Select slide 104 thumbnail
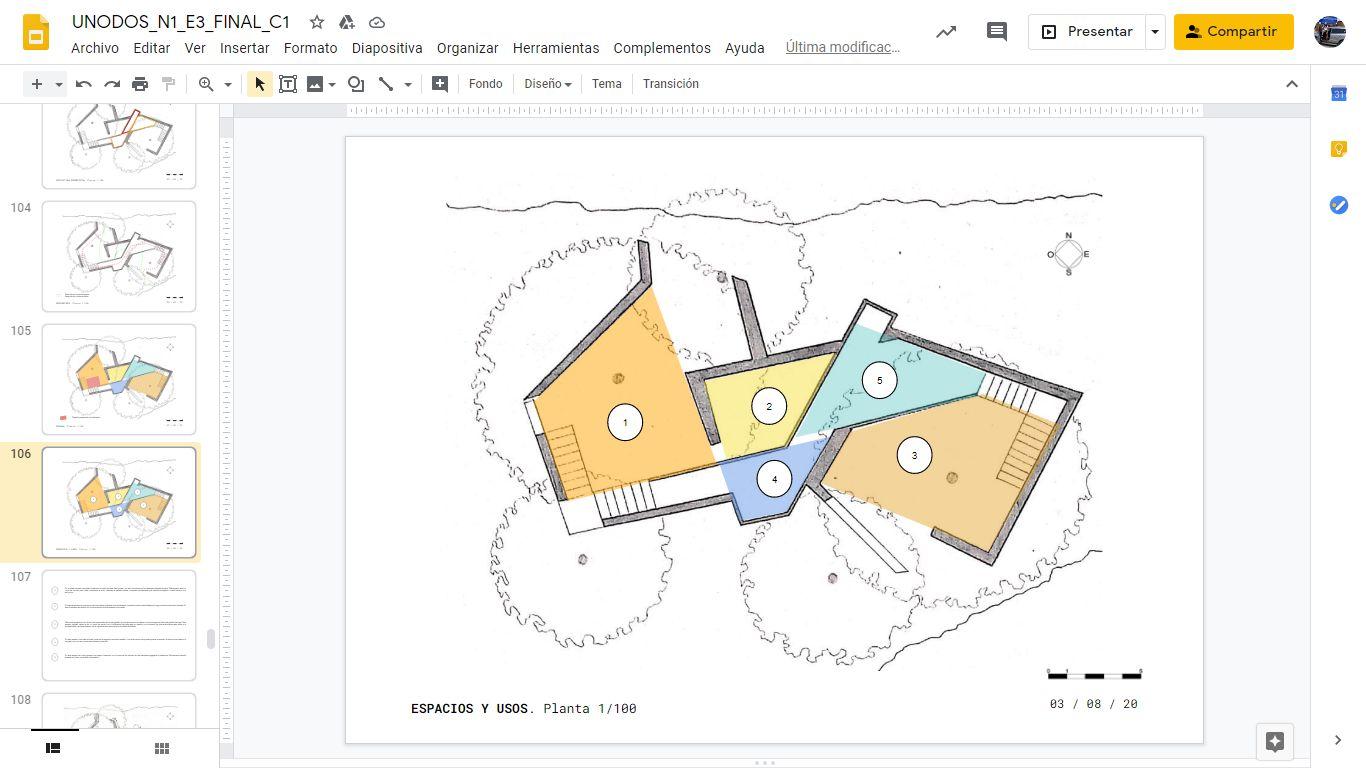This screenshot has width=1366, height=768. [119, 256]
